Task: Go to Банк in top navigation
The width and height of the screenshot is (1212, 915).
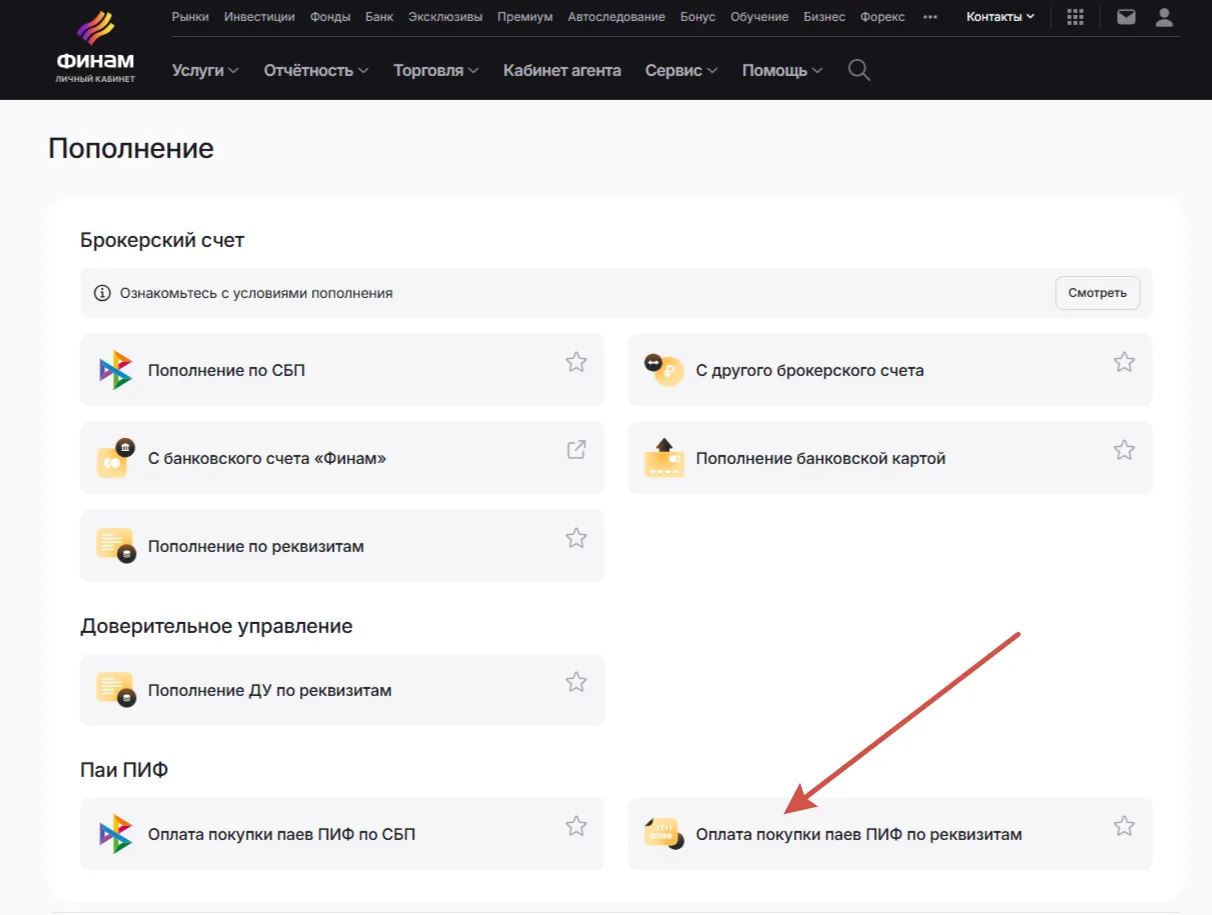Action: click(x=379, y=17)
